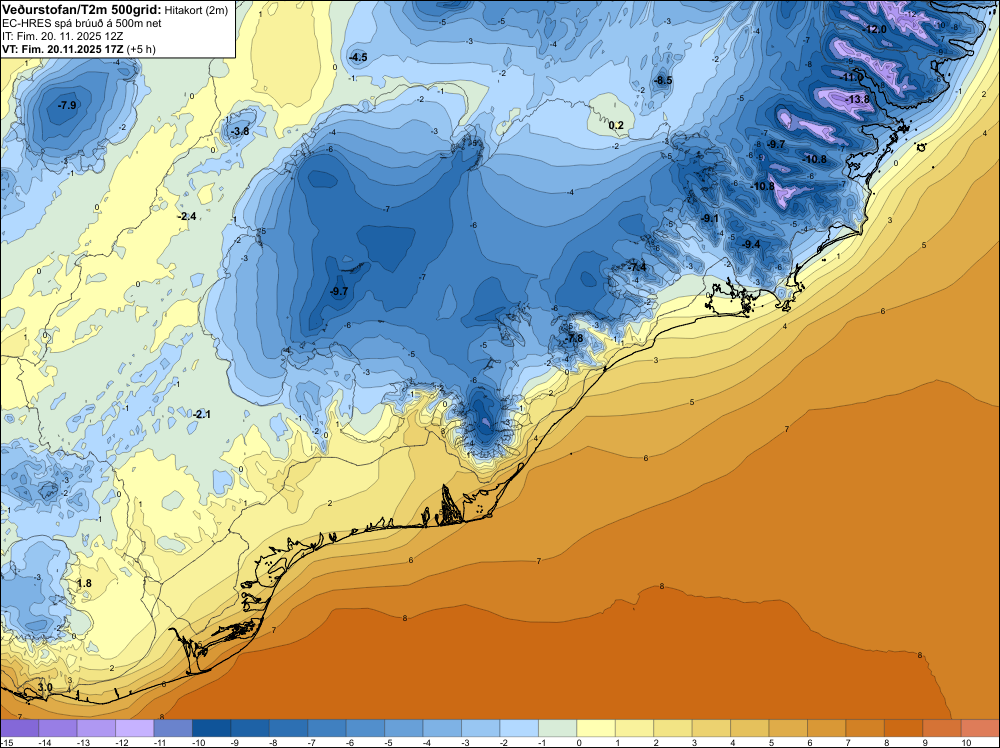Click the legend swatch between 3 and 4

[x=711, y=728]
